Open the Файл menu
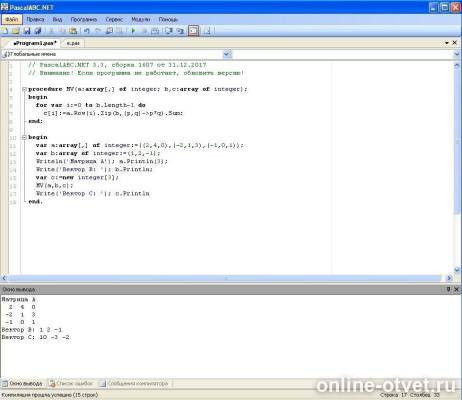 pyautogui.click(x=12, y=20)
